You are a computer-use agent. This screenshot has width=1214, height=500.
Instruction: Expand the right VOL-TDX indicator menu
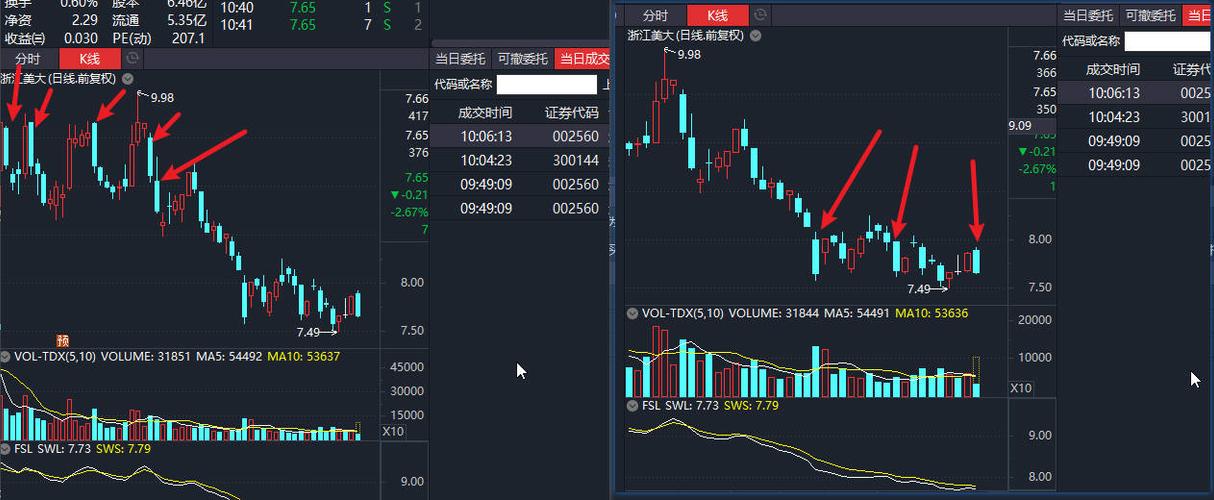[633, 313]
